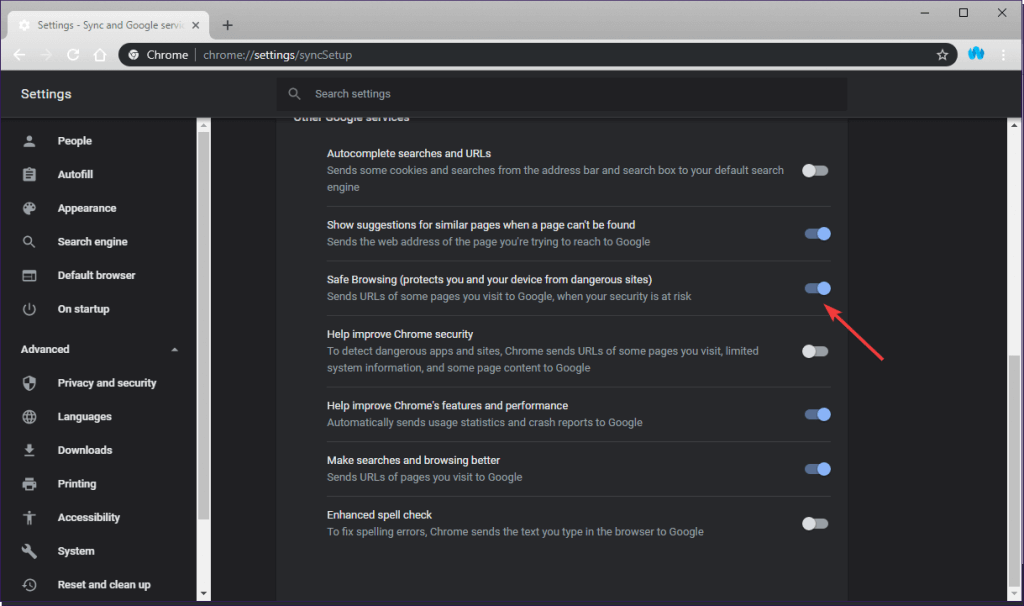Image resolution: width=1024 pixels, height=606 pixels.
Task: Click the Downloads arrow icon
Action: pyautogui.click(x=29, y=450)
